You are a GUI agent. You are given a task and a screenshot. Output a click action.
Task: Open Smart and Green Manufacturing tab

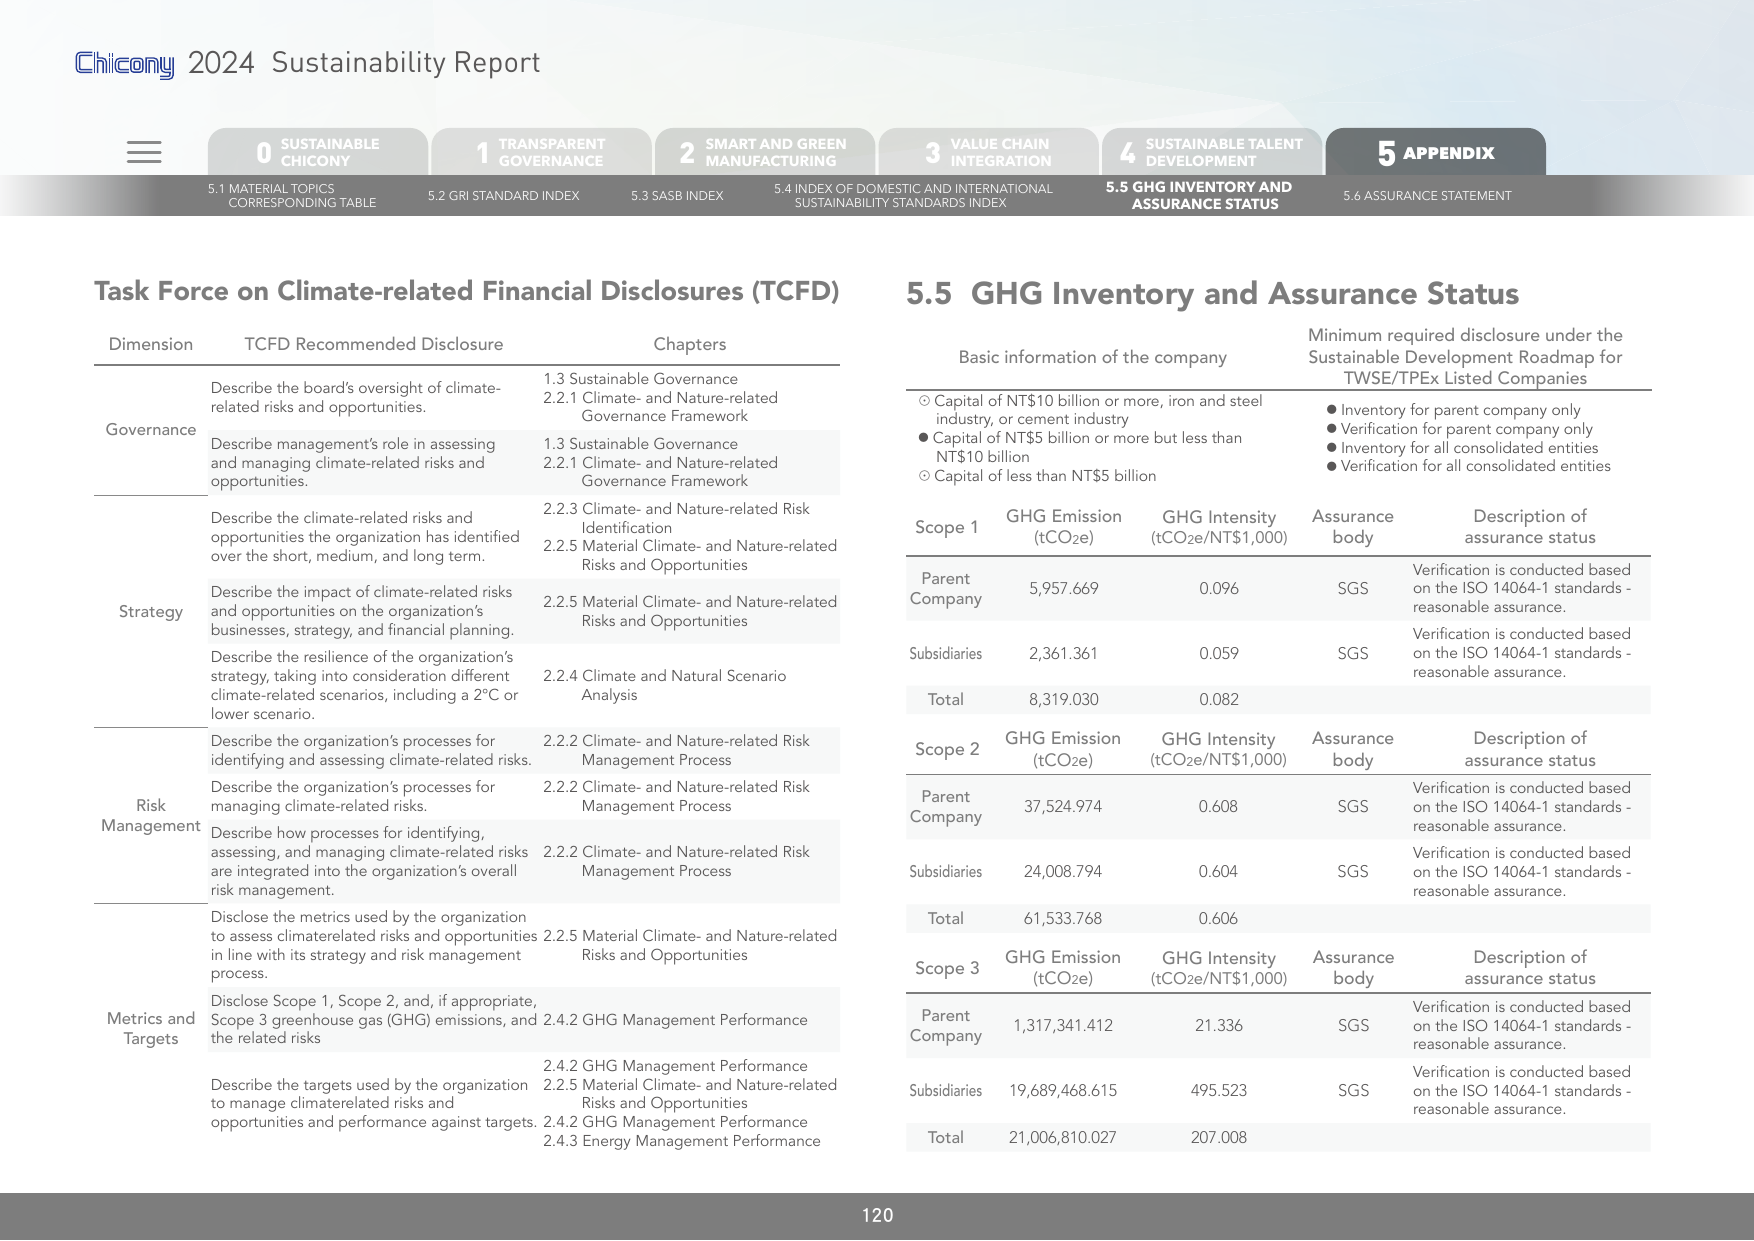coord(765,152)
